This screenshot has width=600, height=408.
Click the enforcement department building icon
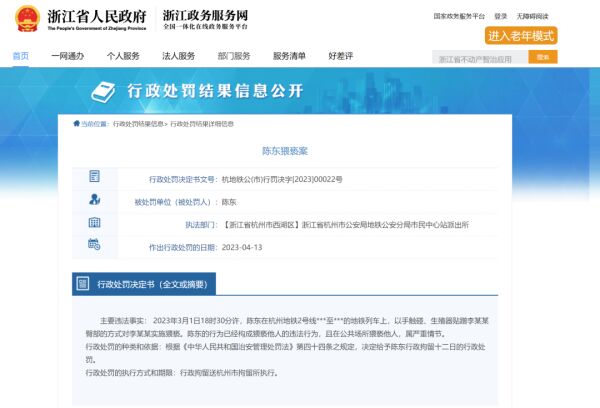(x=94, y=223)
